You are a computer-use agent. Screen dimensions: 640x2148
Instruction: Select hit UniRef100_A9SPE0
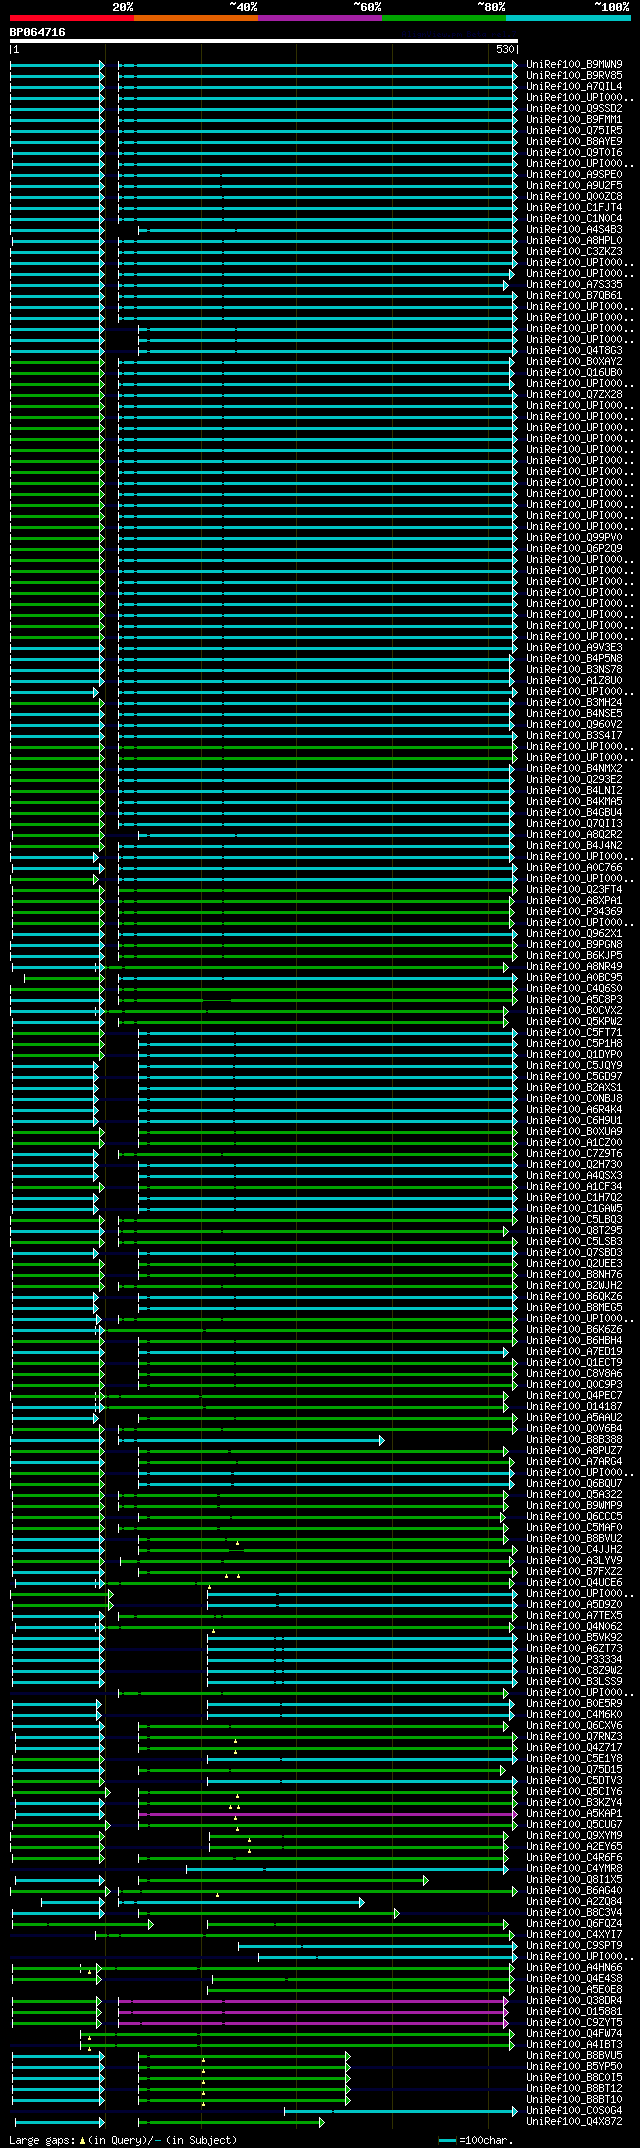(574, 174)
